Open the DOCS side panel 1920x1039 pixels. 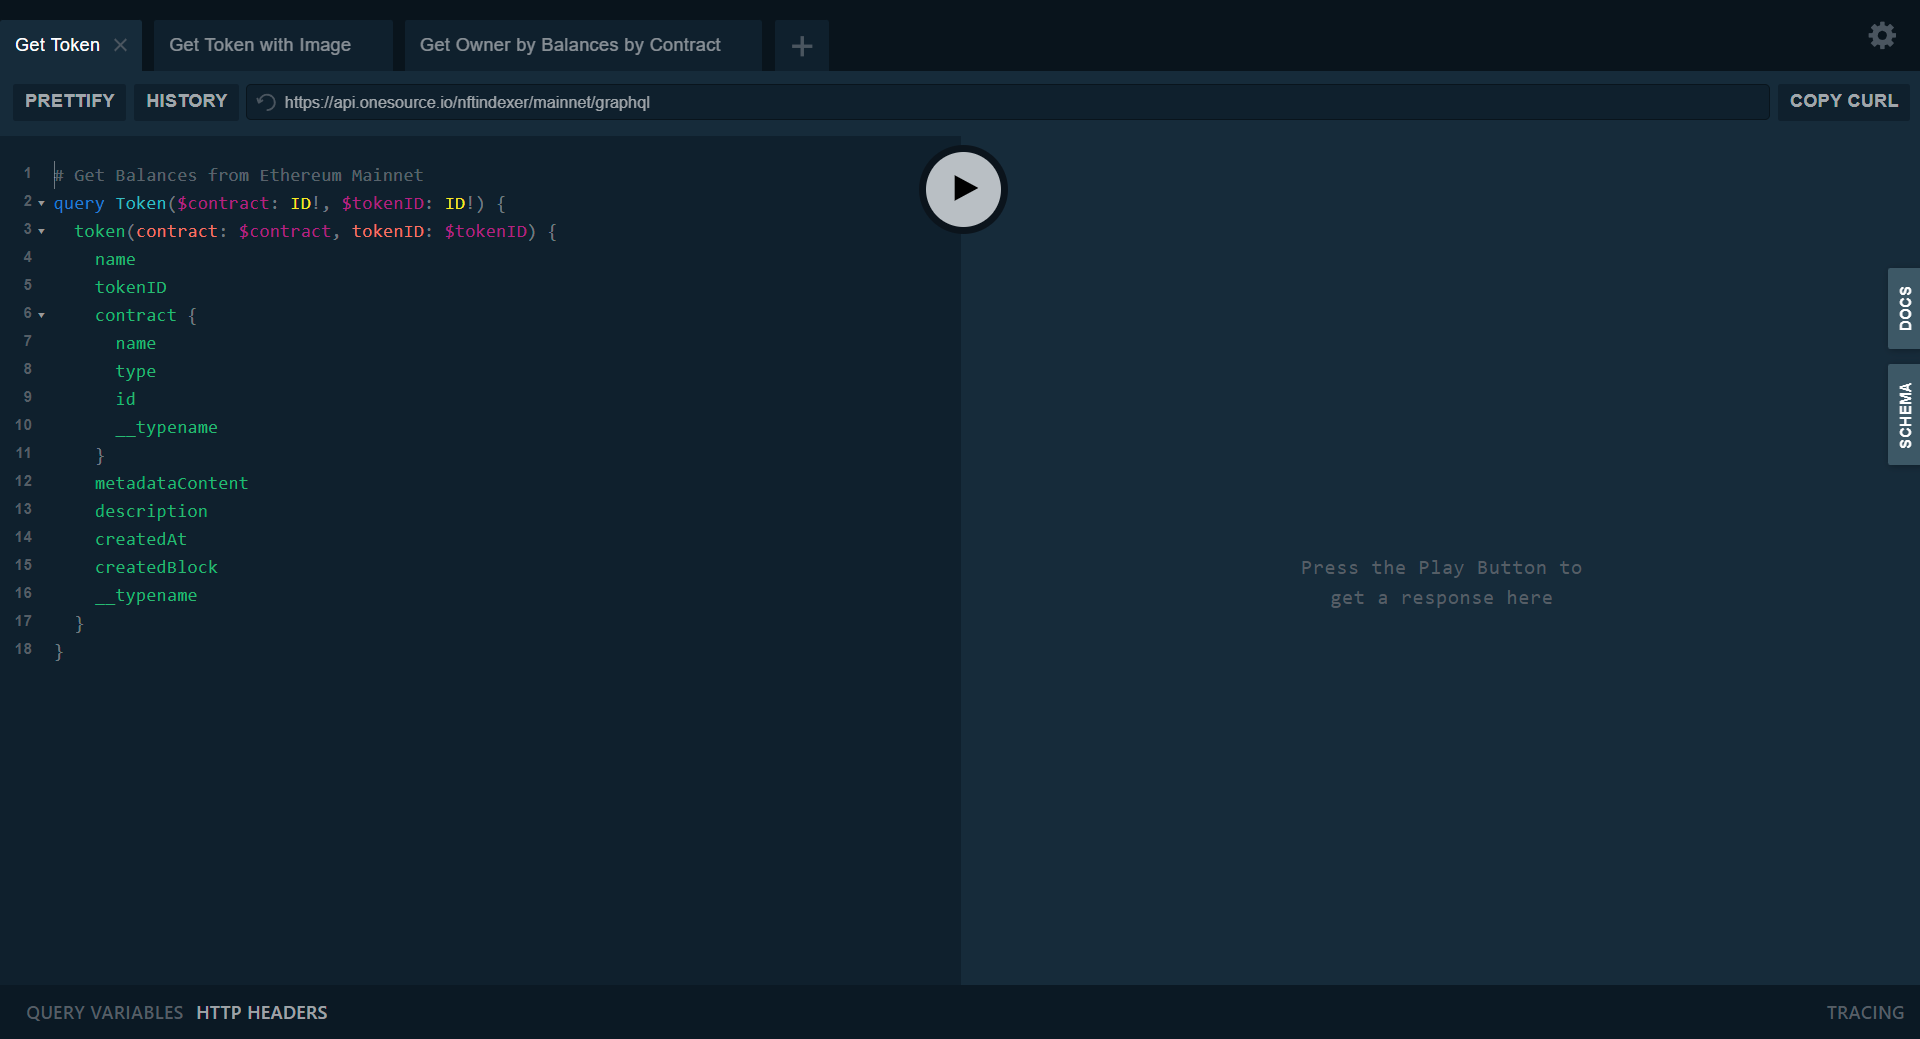(x=1904, y=308)
